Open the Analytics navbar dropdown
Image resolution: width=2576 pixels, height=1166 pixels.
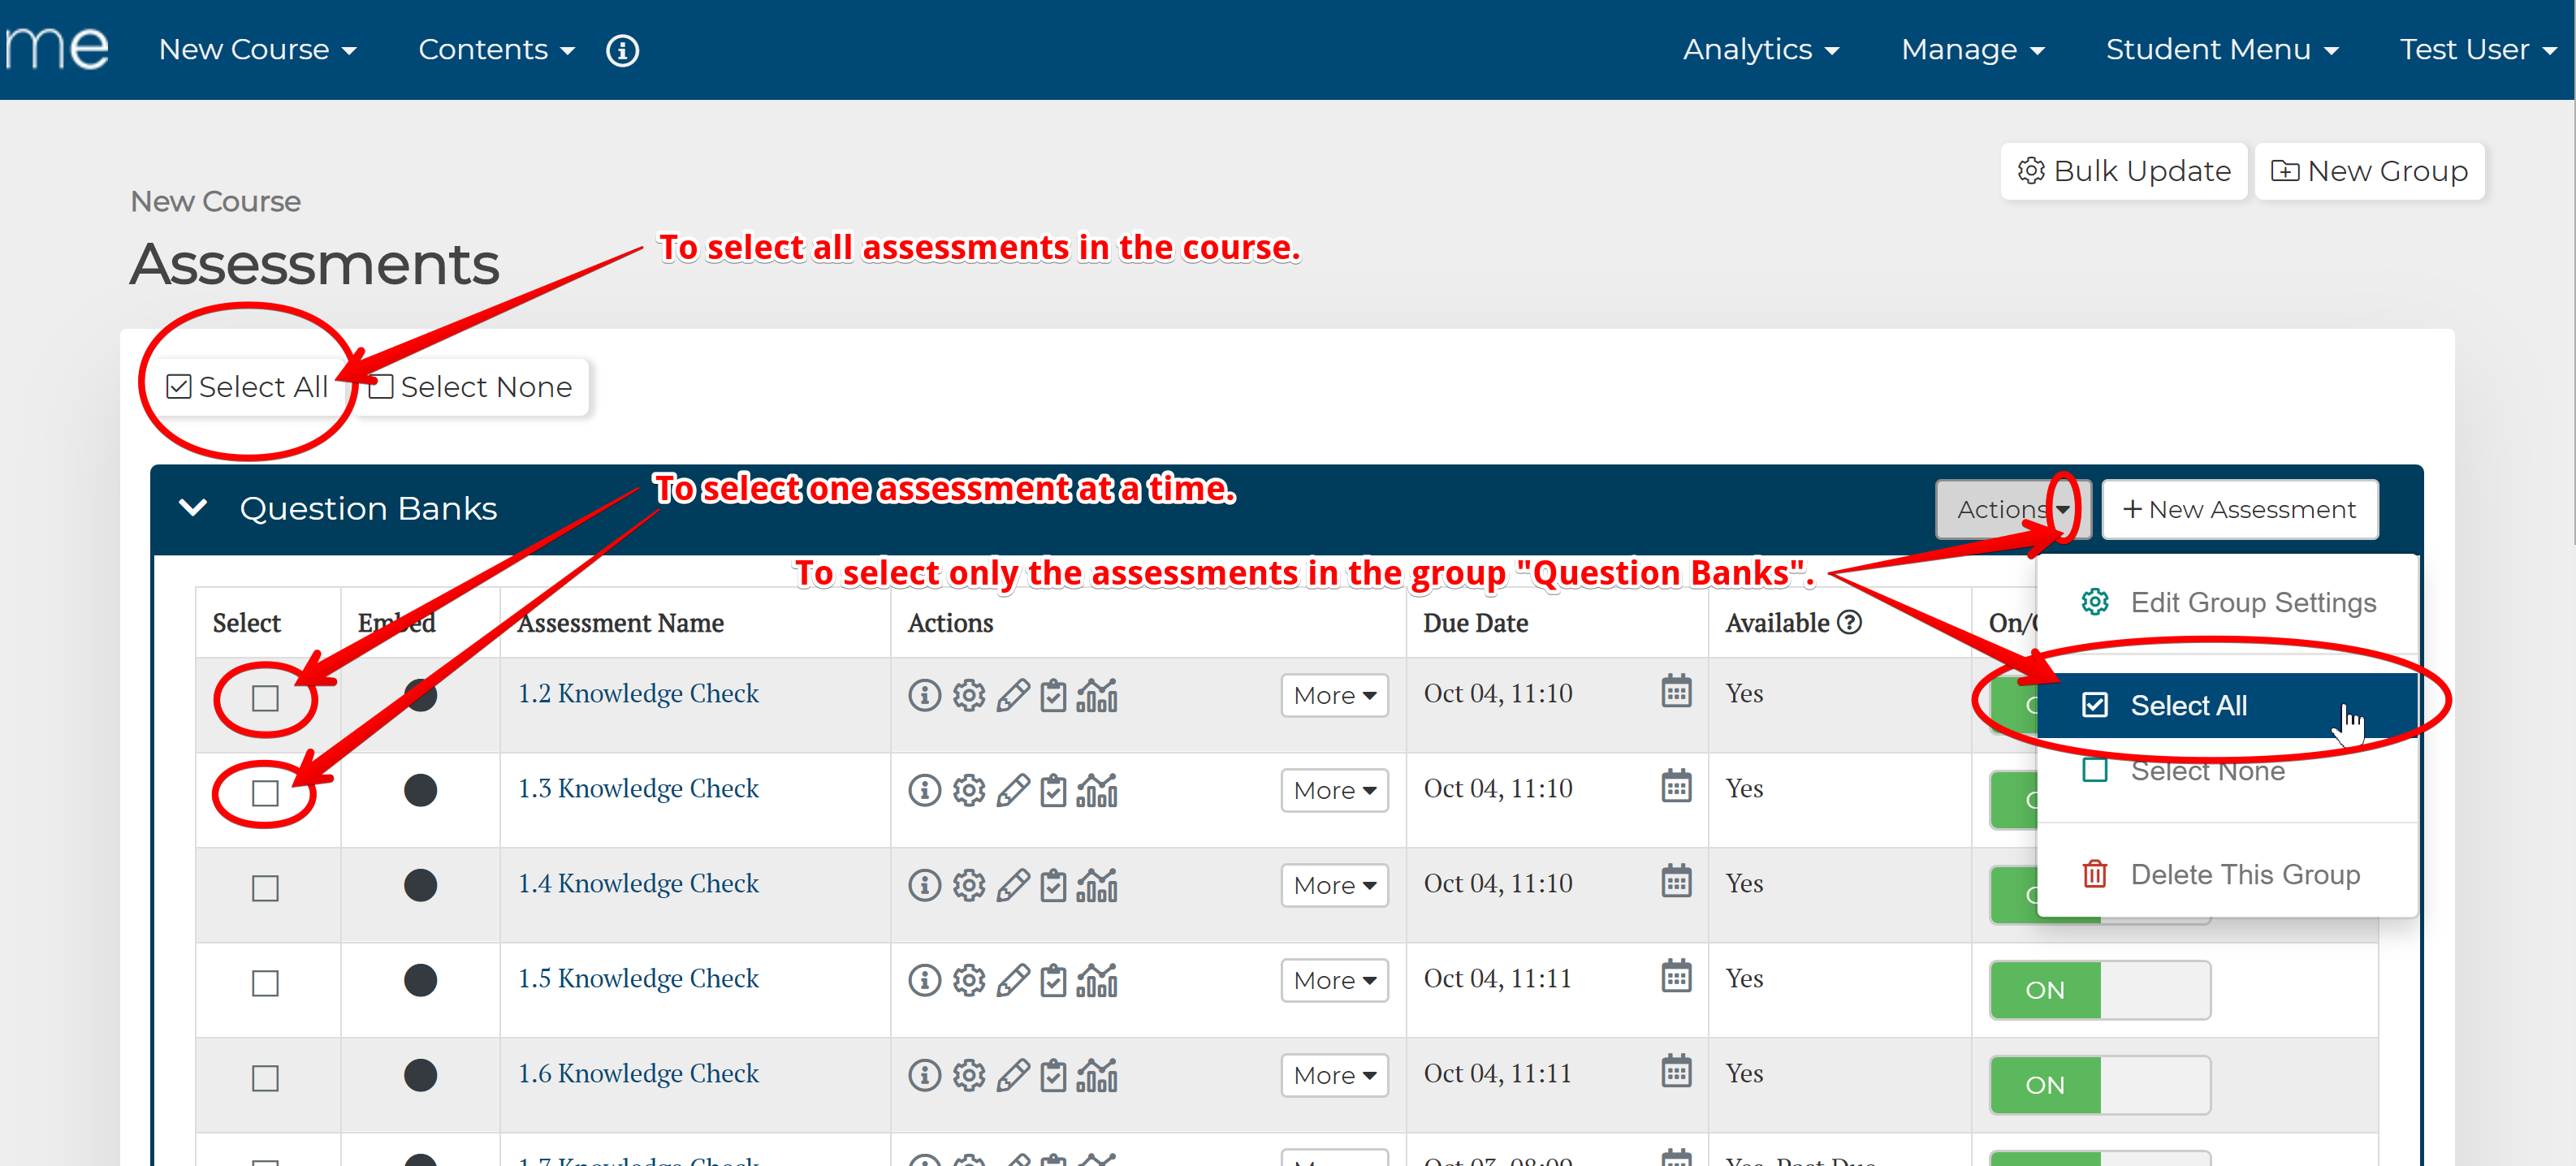1760,50
